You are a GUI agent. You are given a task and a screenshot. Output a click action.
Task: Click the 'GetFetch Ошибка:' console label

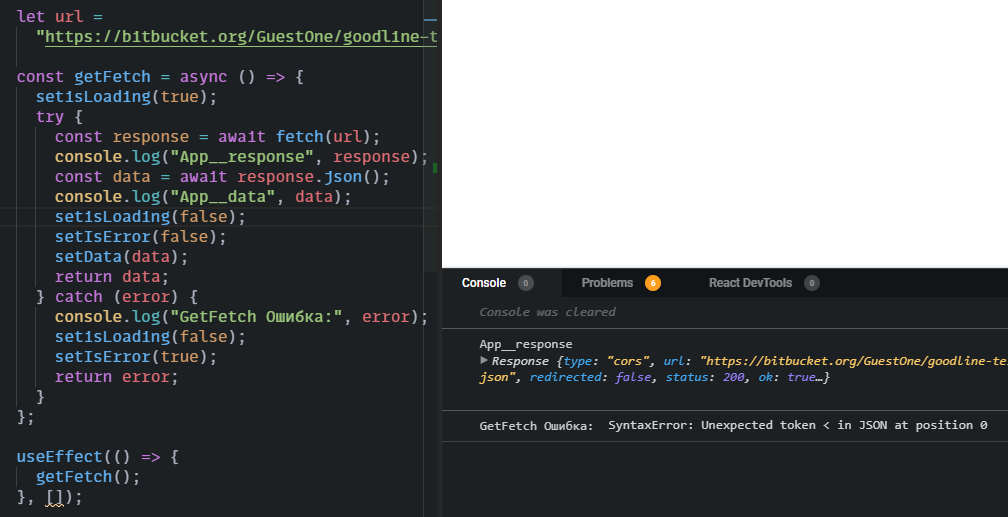pyautogui.click(x=536, y=426)
